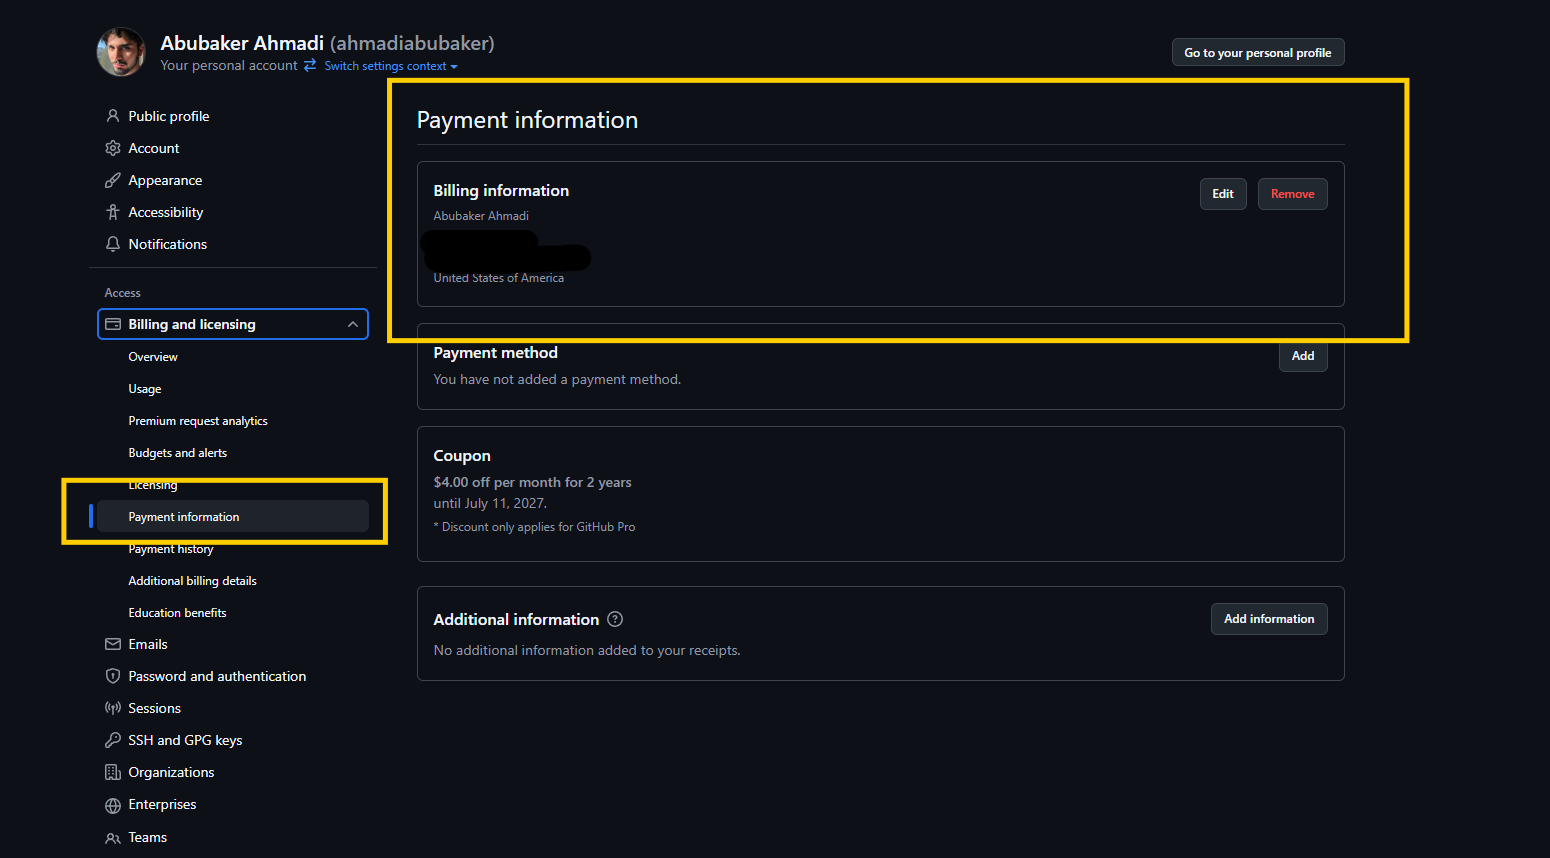The width and height of the screenshot is (1550, 858).
Task: Select Budgets and alerts in sidebar
Action: pyautogui.click(x=178, y=453)
